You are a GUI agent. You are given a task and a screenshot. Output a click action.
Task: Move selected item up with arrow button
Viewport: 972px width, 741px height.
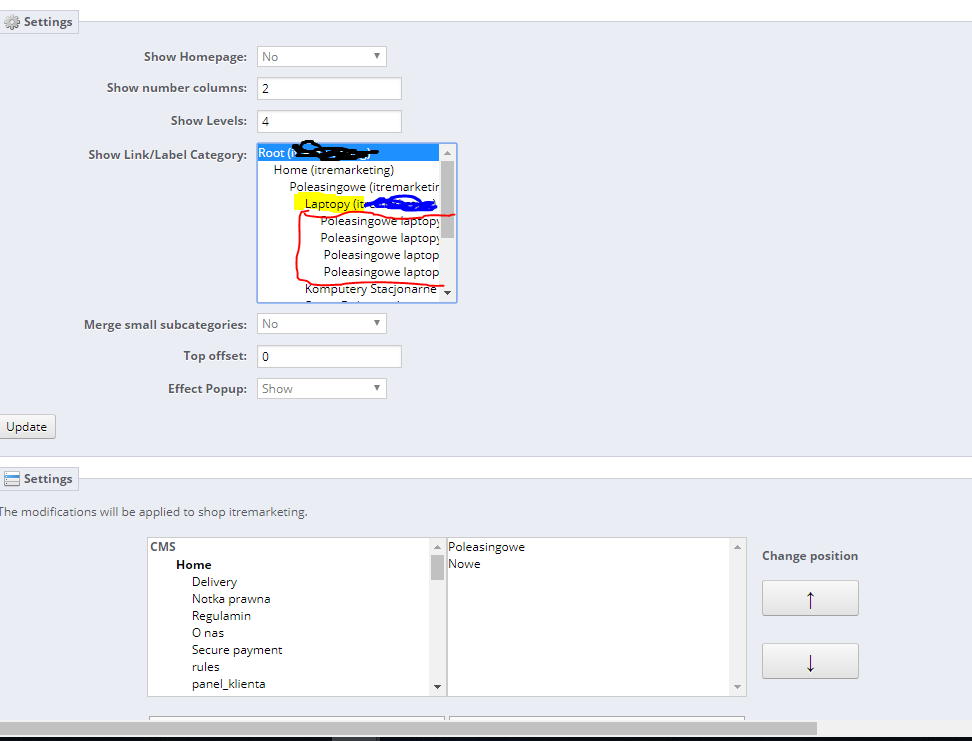coord(810,598)
